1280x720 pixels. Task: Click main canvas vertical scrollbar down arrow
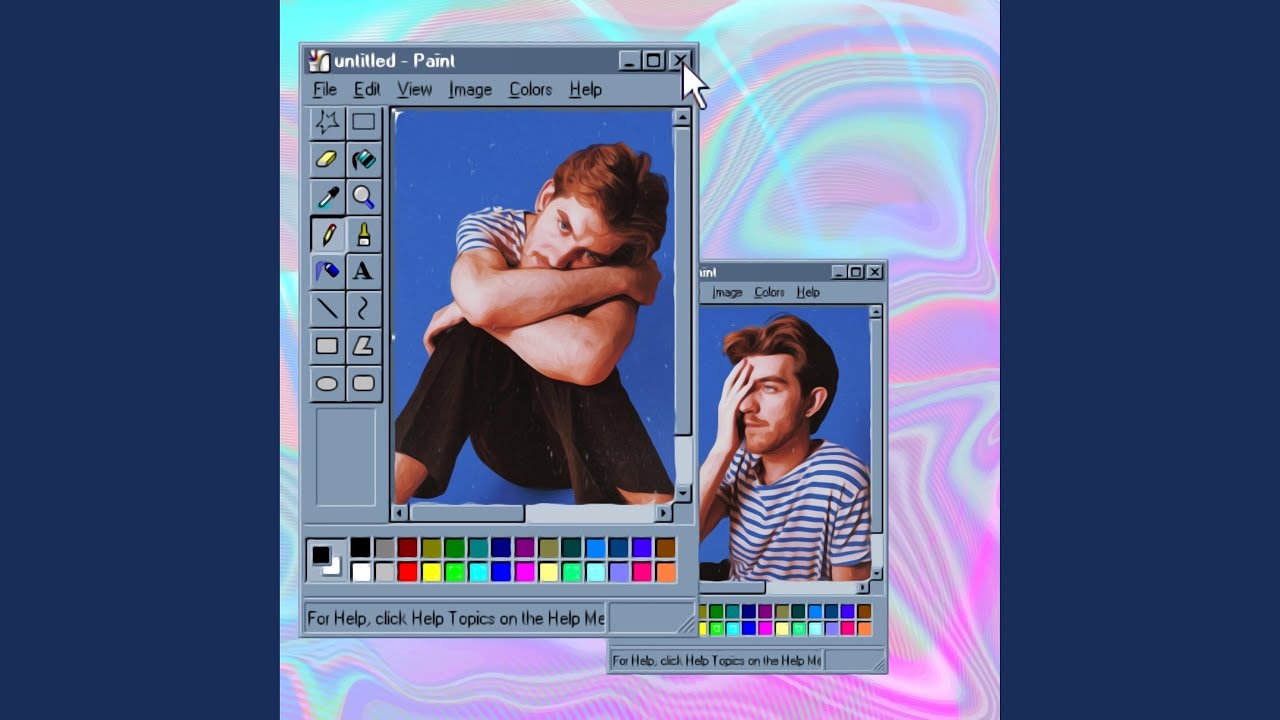tap(683, 492)
